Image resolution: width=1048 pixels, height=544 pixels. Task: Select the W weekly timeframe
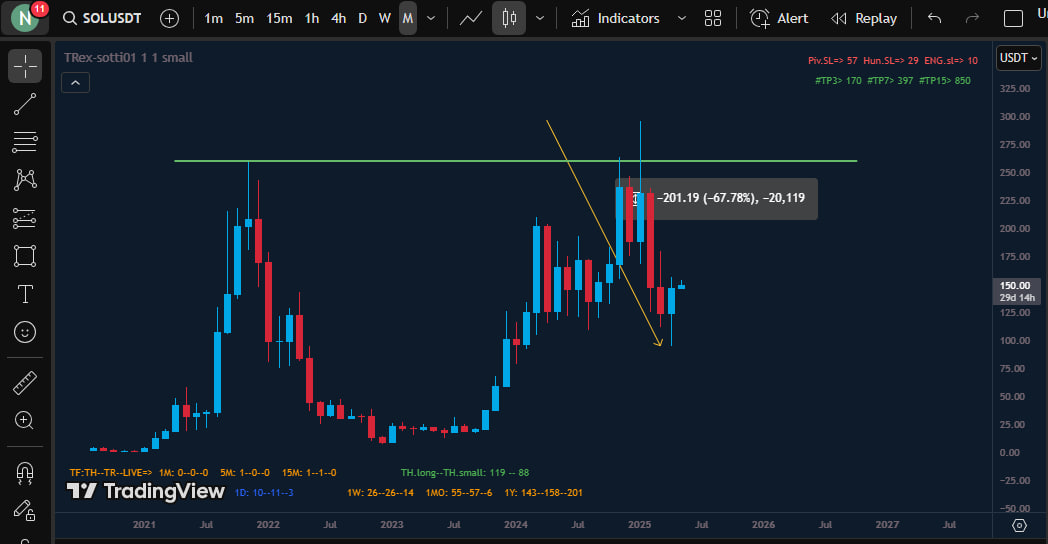click(385, 18)
